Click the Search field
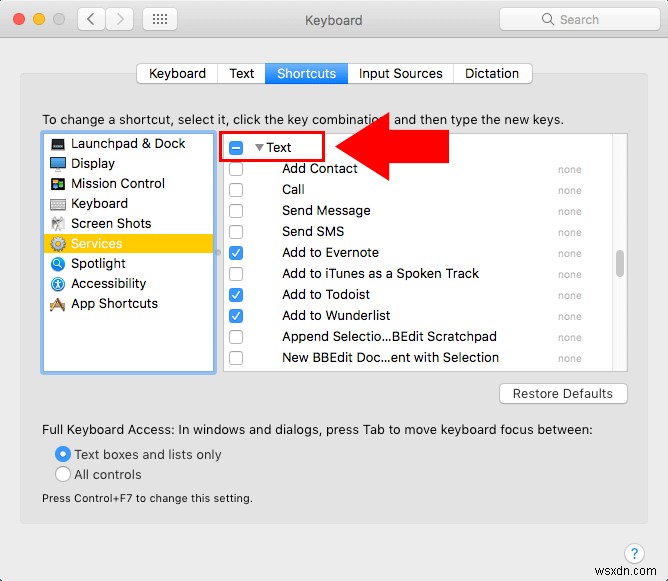Image resolution: width=668 pixels, height=581 pixels. point(579,19)
